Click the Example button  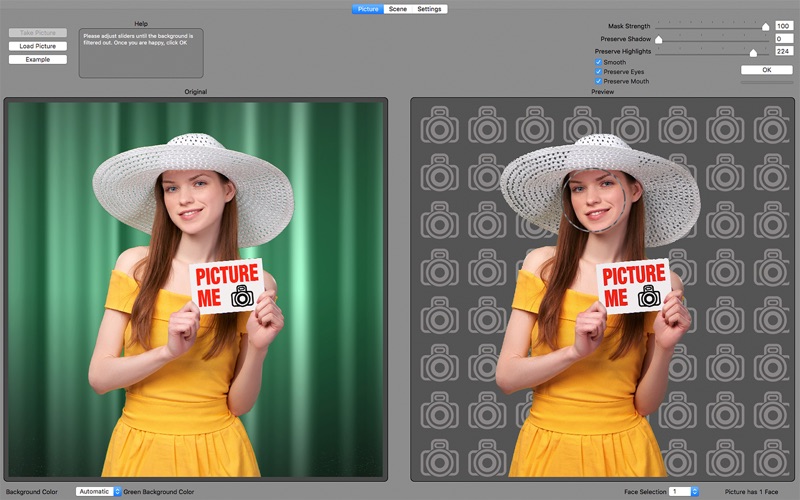click(38, 59)
